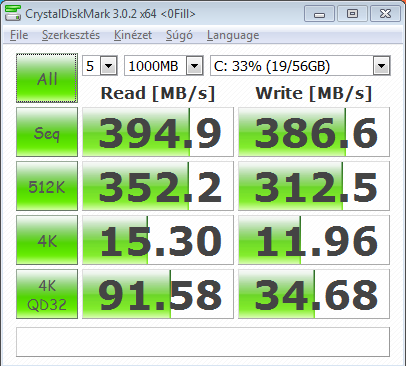Open the Language menu
The width and height of the screenshot is (406, 366).
click(233, 35)
